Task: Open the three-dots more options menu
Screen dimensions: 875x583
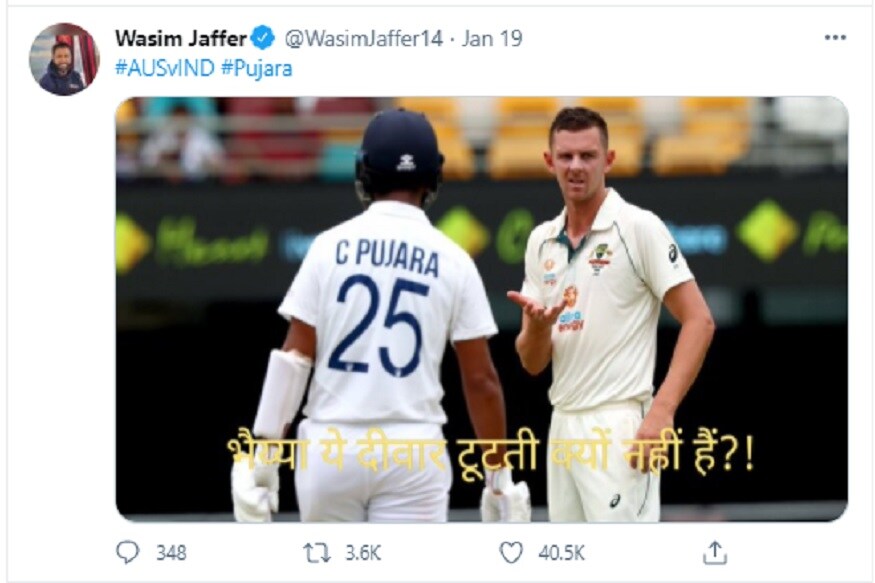Action: point(835,37)
